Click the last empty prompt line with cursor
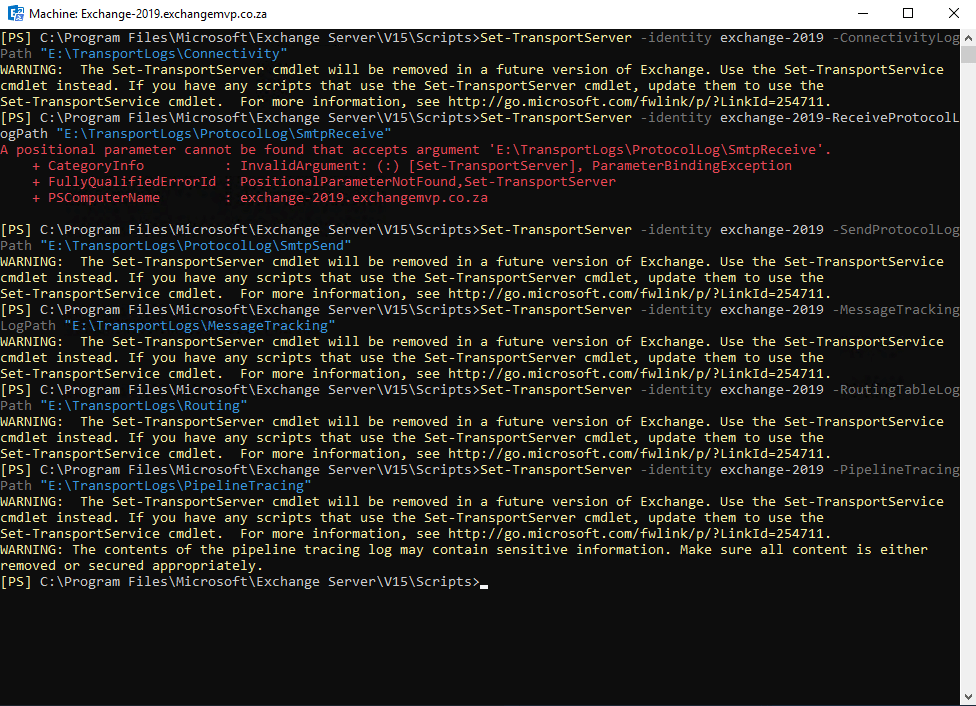The width and height of the screenshot is (976, 706). (244, 582)
